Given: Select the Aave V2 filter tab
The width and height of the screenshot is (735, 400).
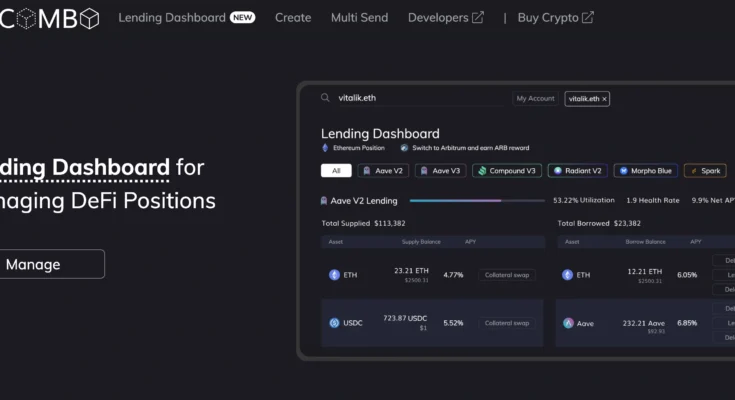Looking at the screenshot, I should pos(383,171).
